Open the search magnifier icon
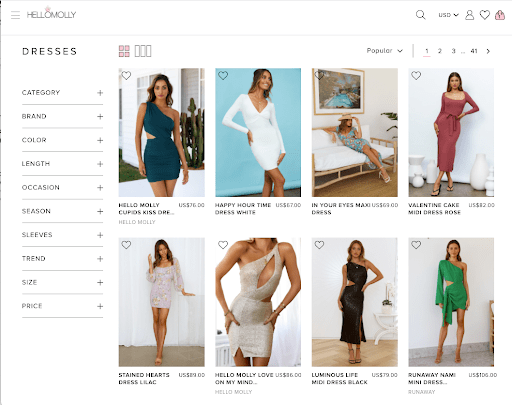The image size is (512, 405). (420, 15)
